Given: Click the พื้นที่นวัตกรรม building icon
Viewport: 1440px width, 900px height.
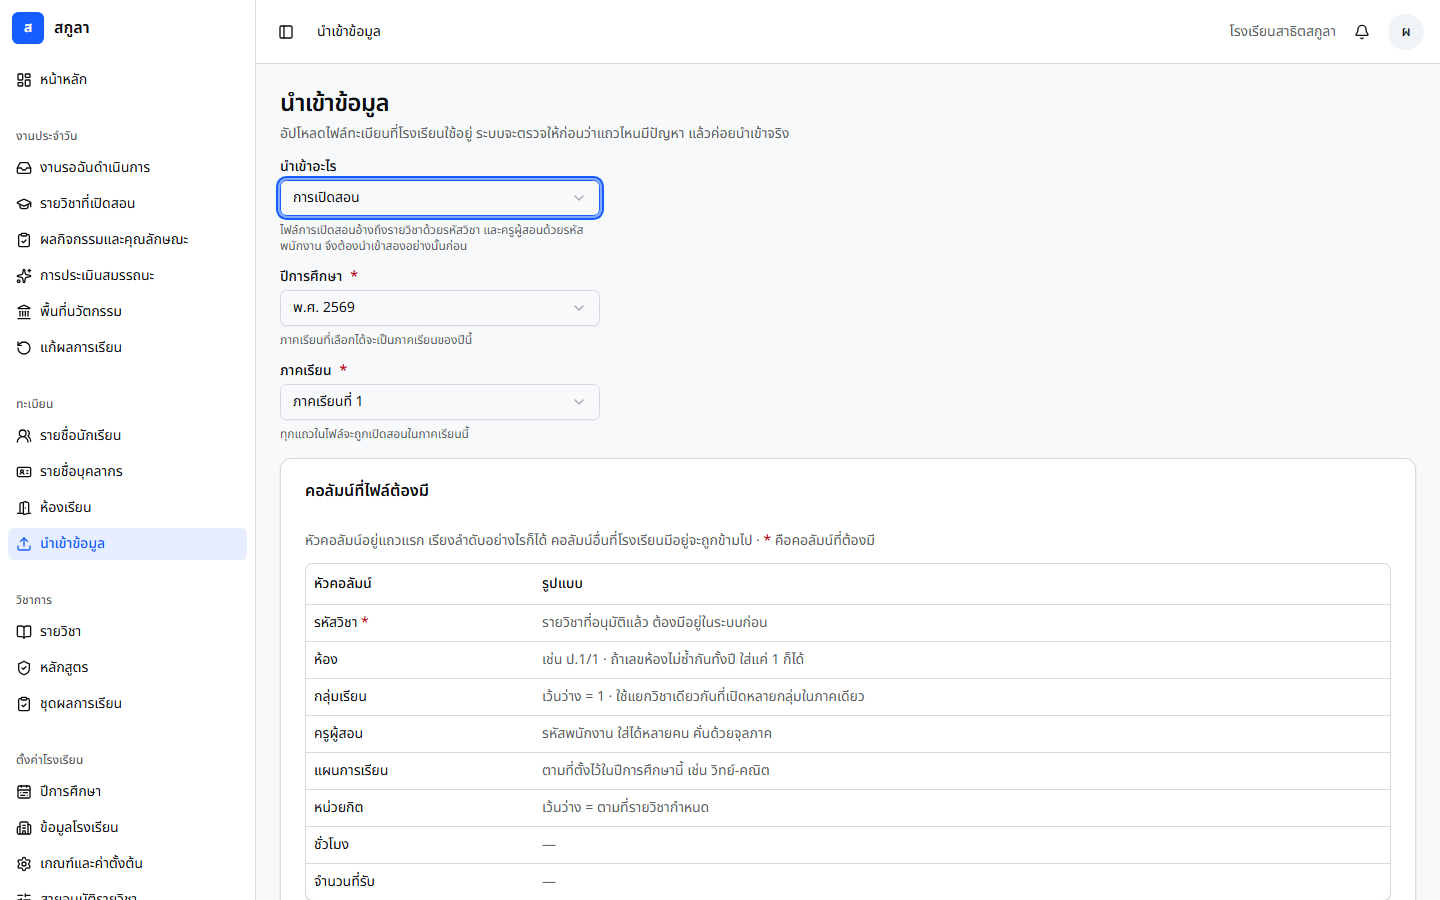Looking at the screenshot, I should pyautogui.click(x=24, y=312).
